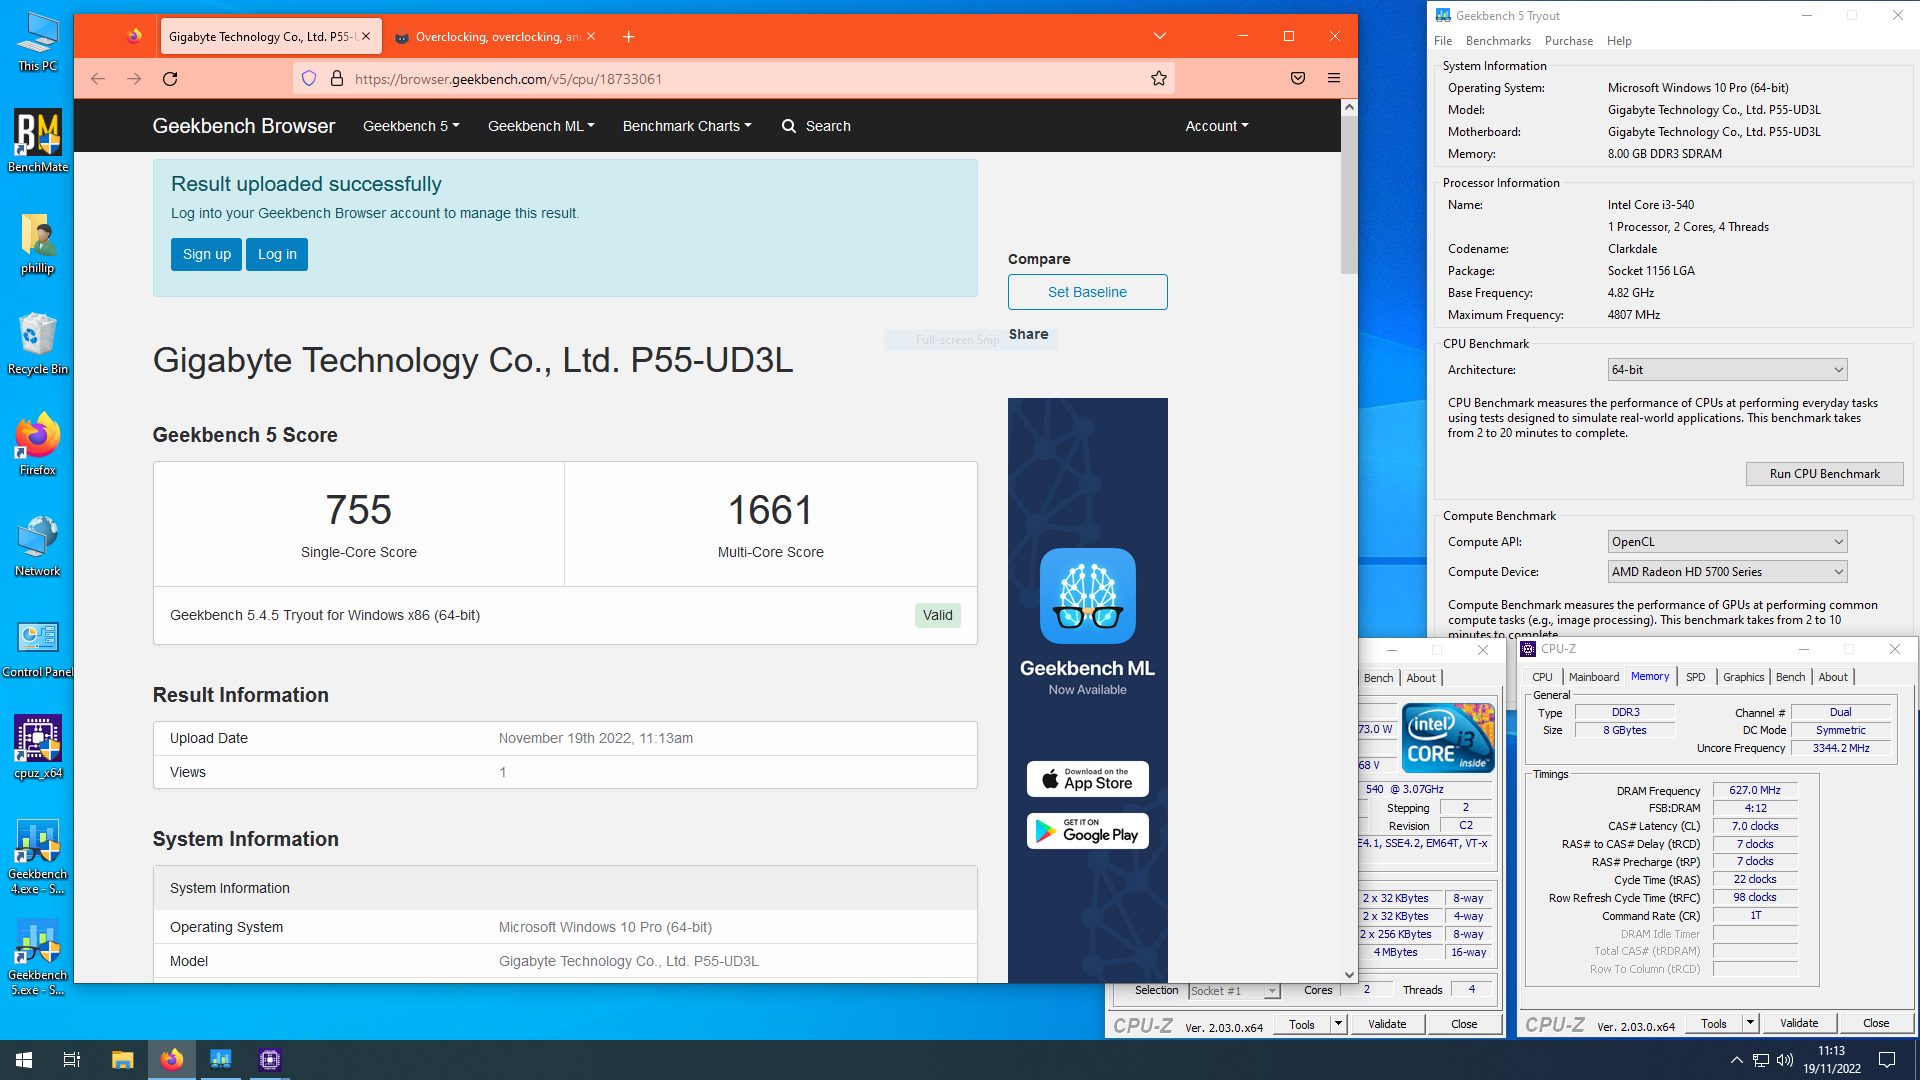Open Tools dropdown arrow in CPU-Z Memory window
This screenshot has height=1080, width=1920.
click(1751, 1023)
